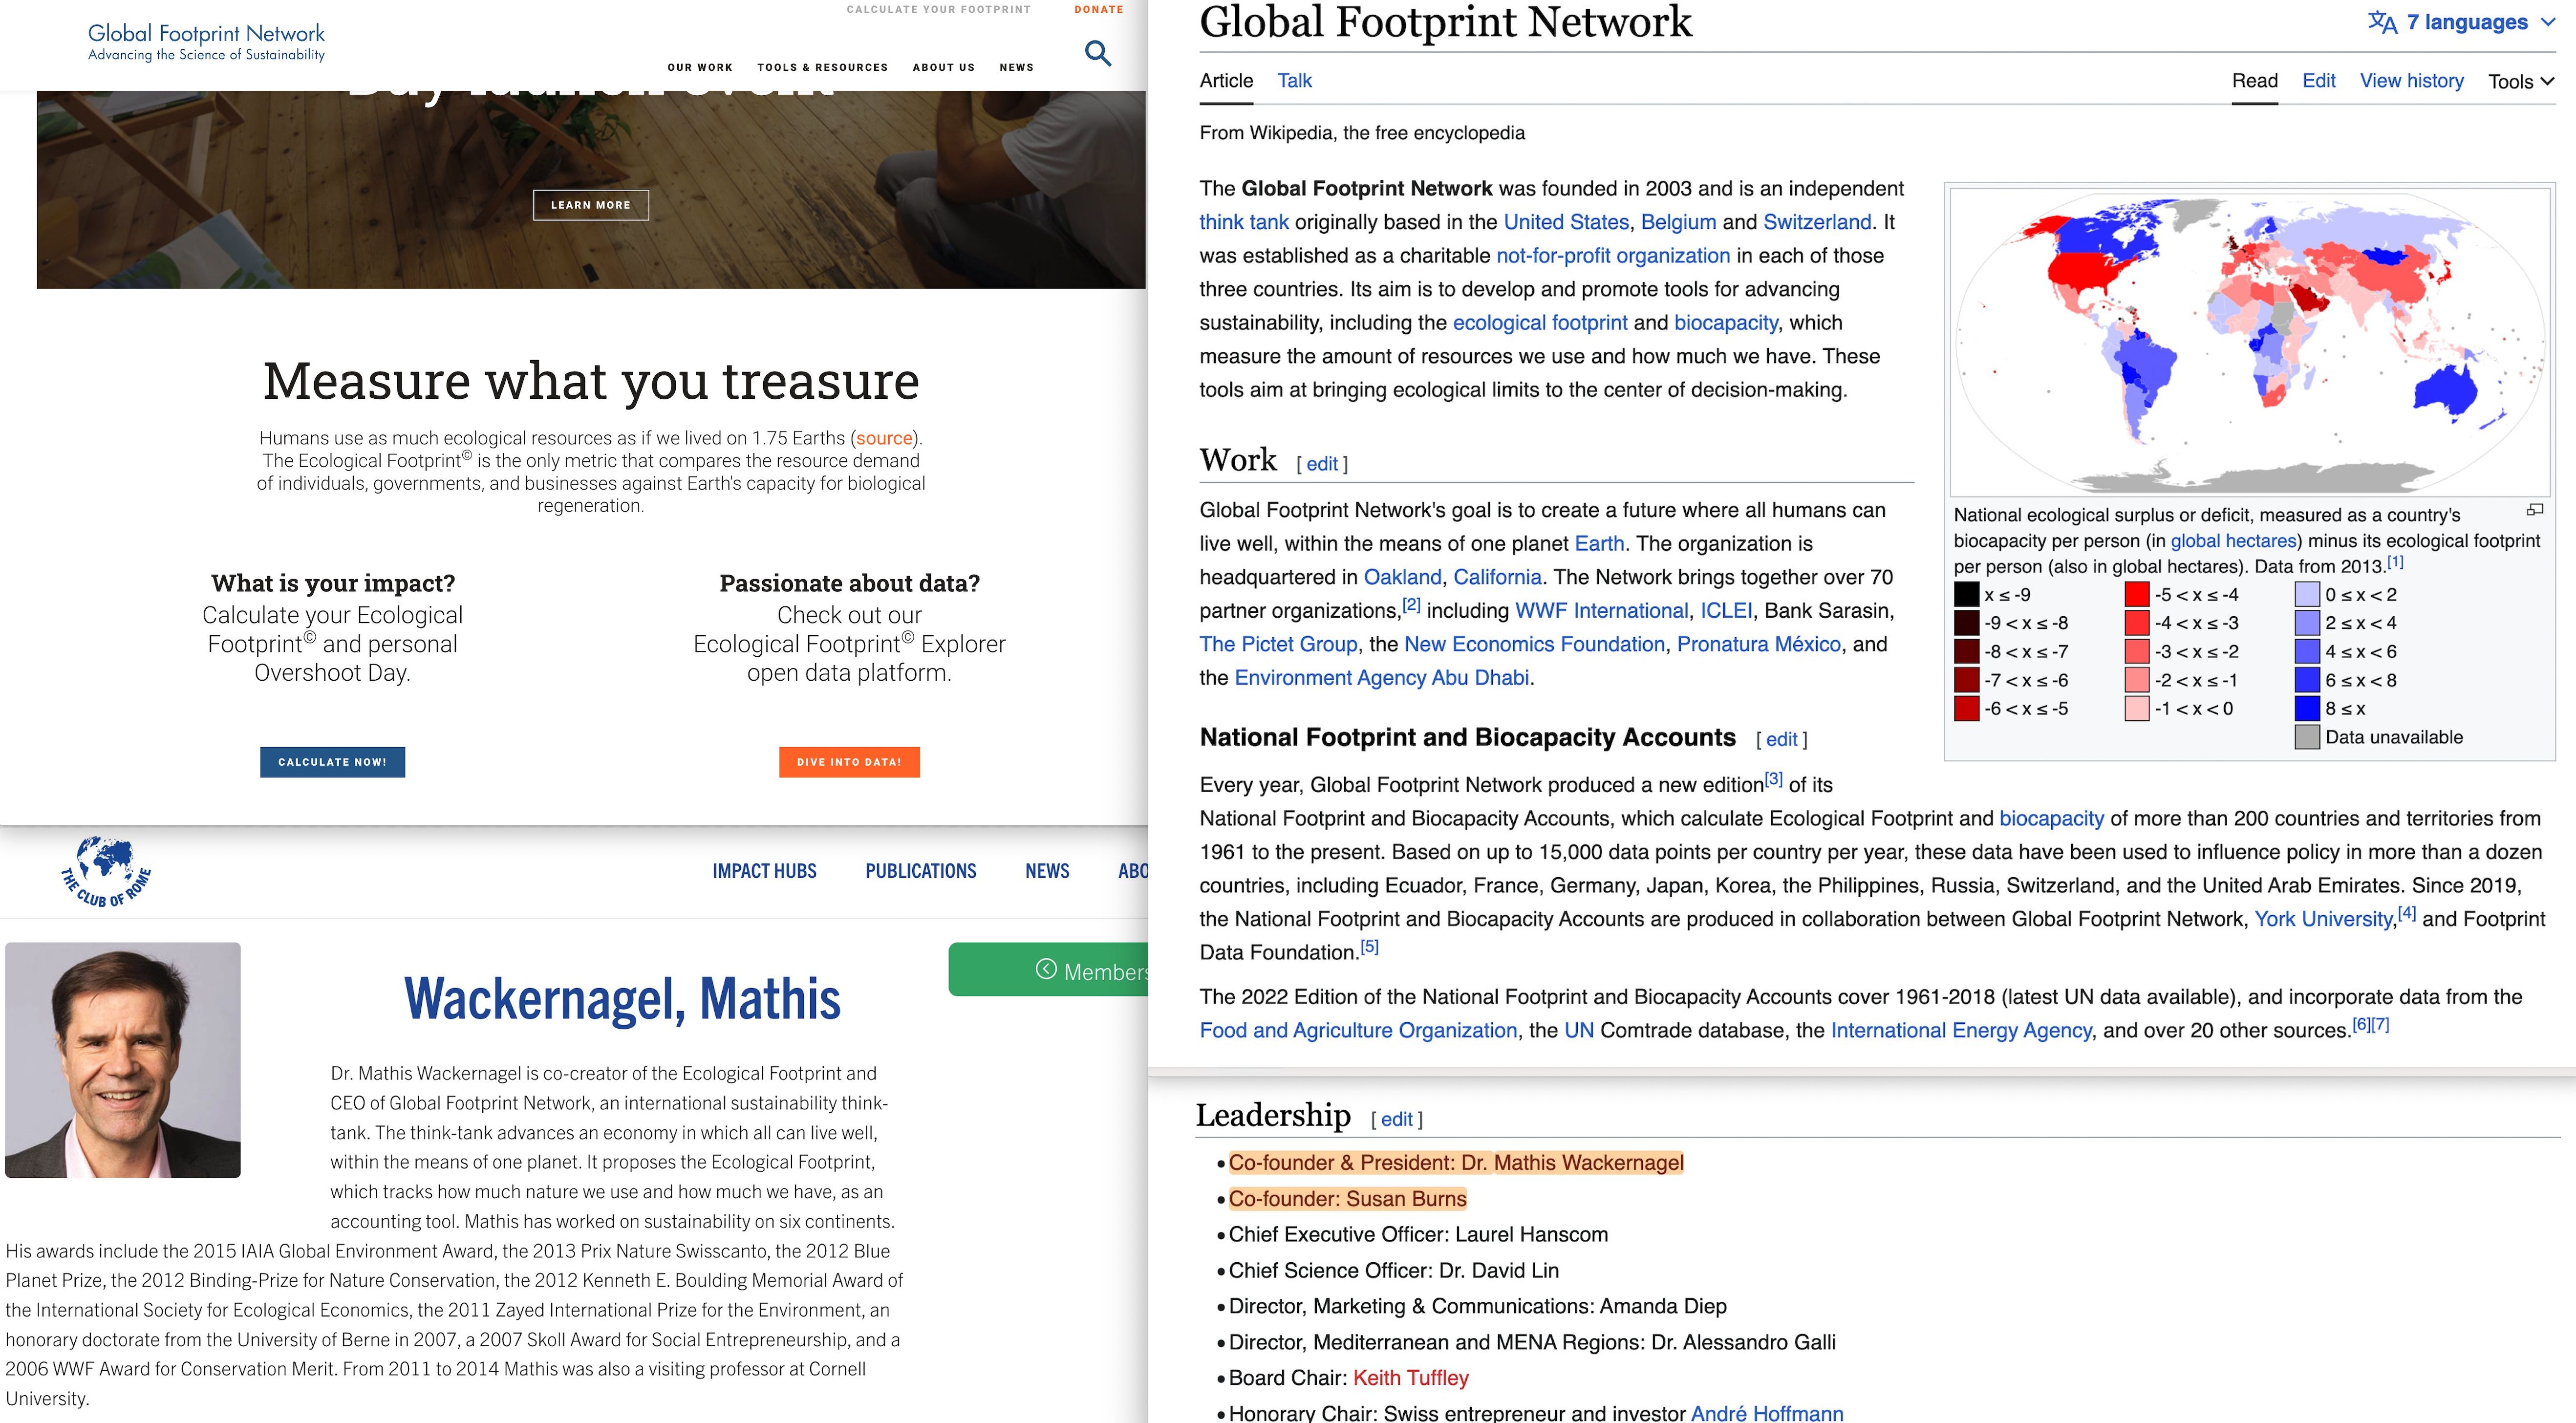
Task: Open the search magnifier on Global Footprint Network site
Action: coord(1098,53)
